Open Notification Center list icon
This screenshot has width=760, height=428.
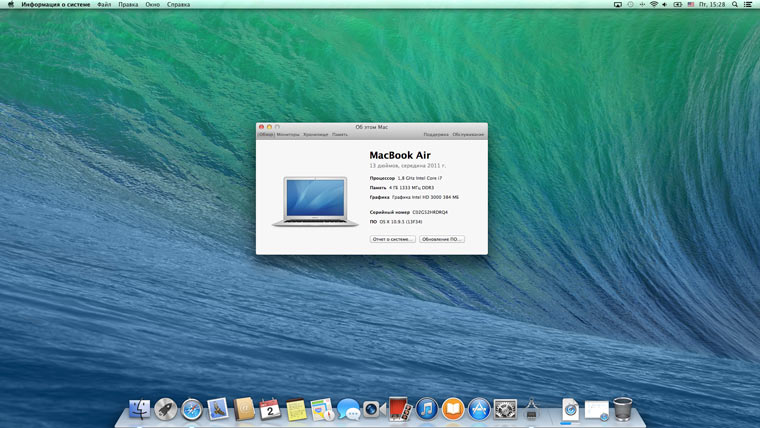[x=748, y=4]
